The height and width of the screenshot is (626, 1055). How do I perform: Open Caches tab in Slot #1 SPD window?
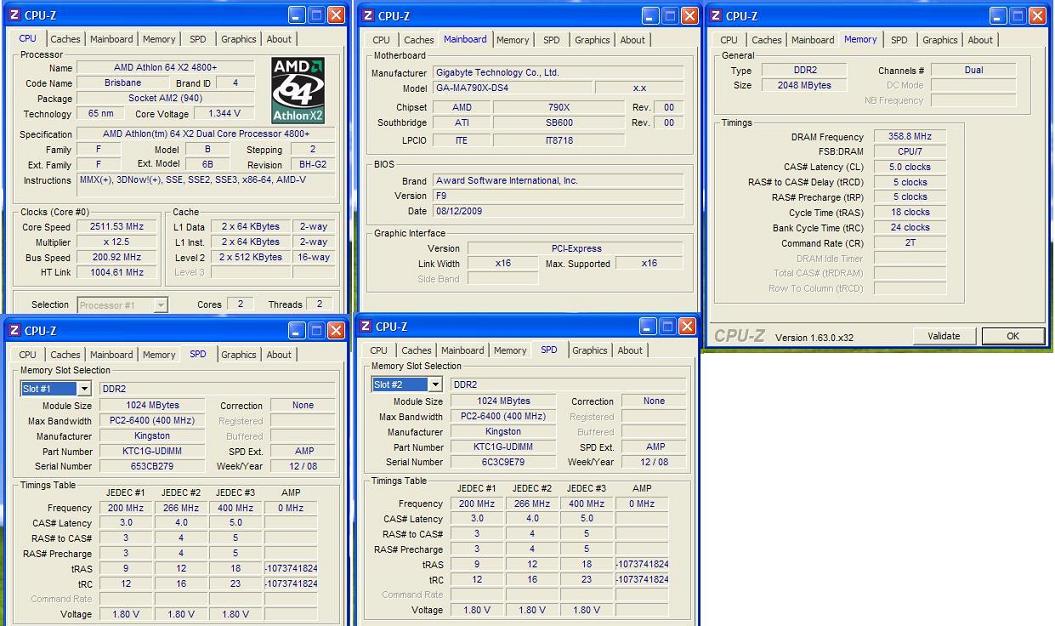click(65, 354)
